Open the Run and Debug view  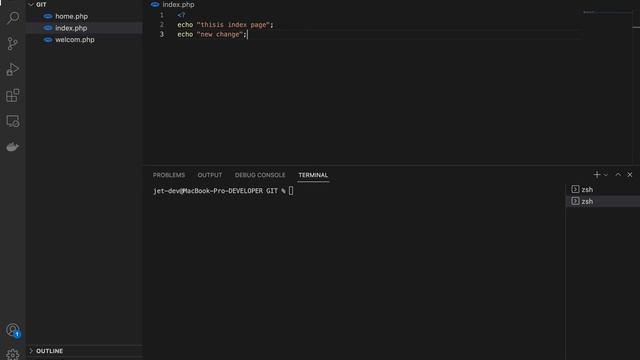[13, 69]
